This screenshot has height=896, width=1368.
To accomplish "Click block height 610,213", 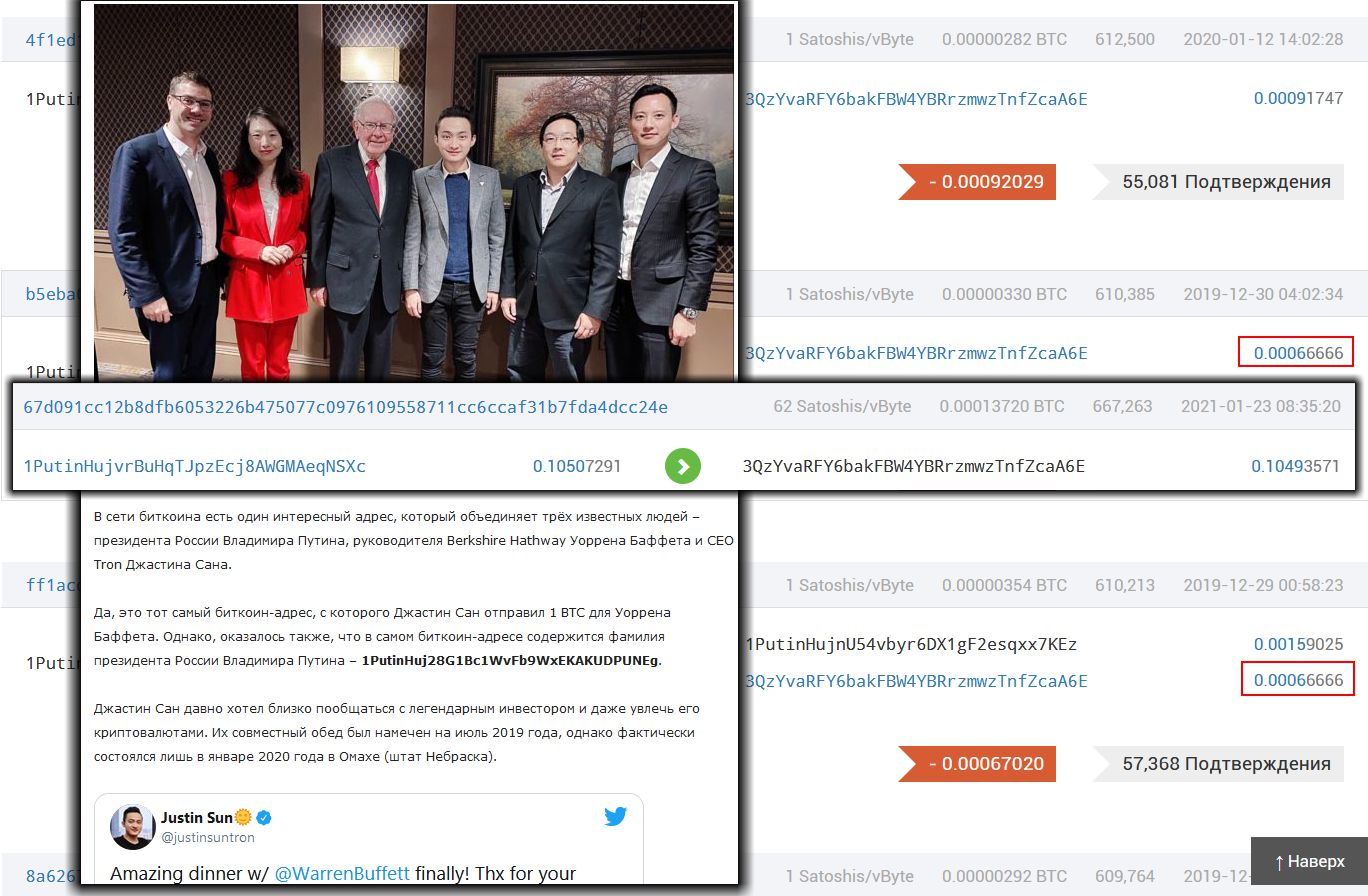I will (x=1125, y=586).
